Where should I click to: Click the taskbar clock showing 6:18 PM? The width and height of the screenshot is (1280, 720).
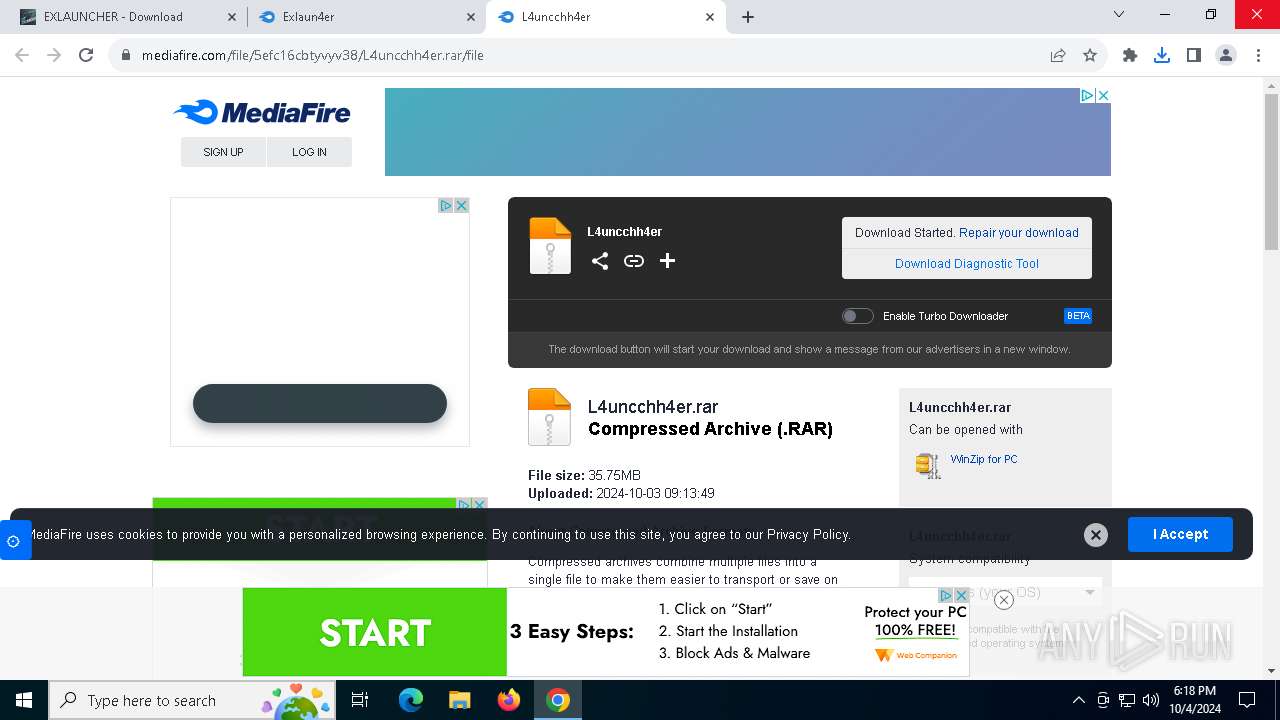pyautogui.click(x=1194, y=700)
